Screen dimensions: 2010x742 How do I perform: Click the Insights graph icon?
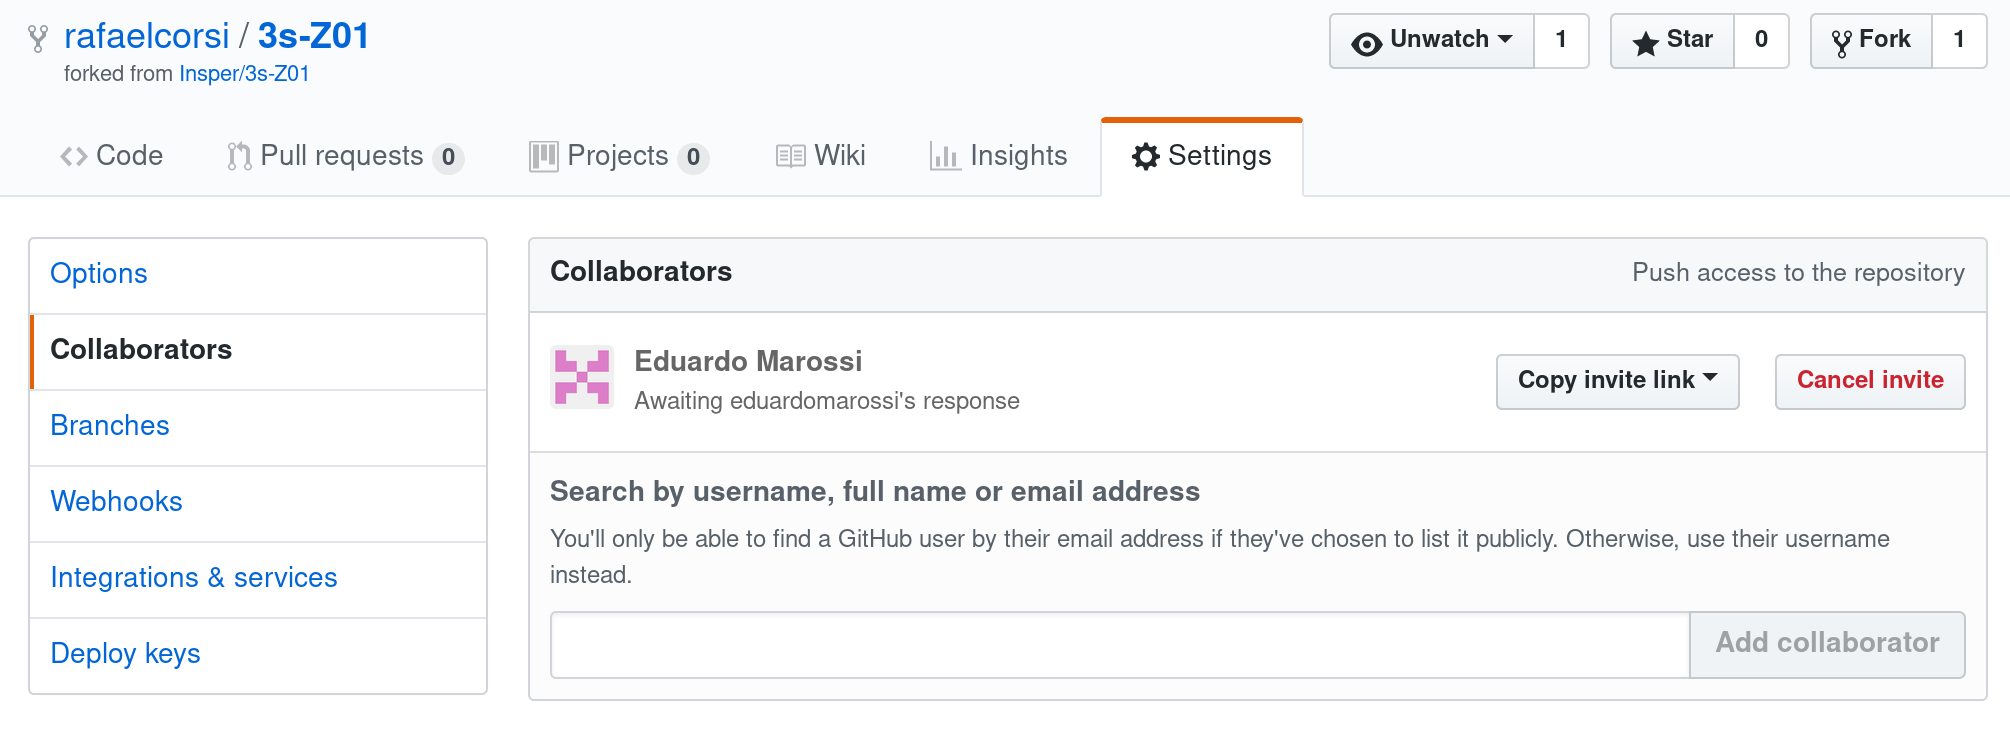pos(945,156)
